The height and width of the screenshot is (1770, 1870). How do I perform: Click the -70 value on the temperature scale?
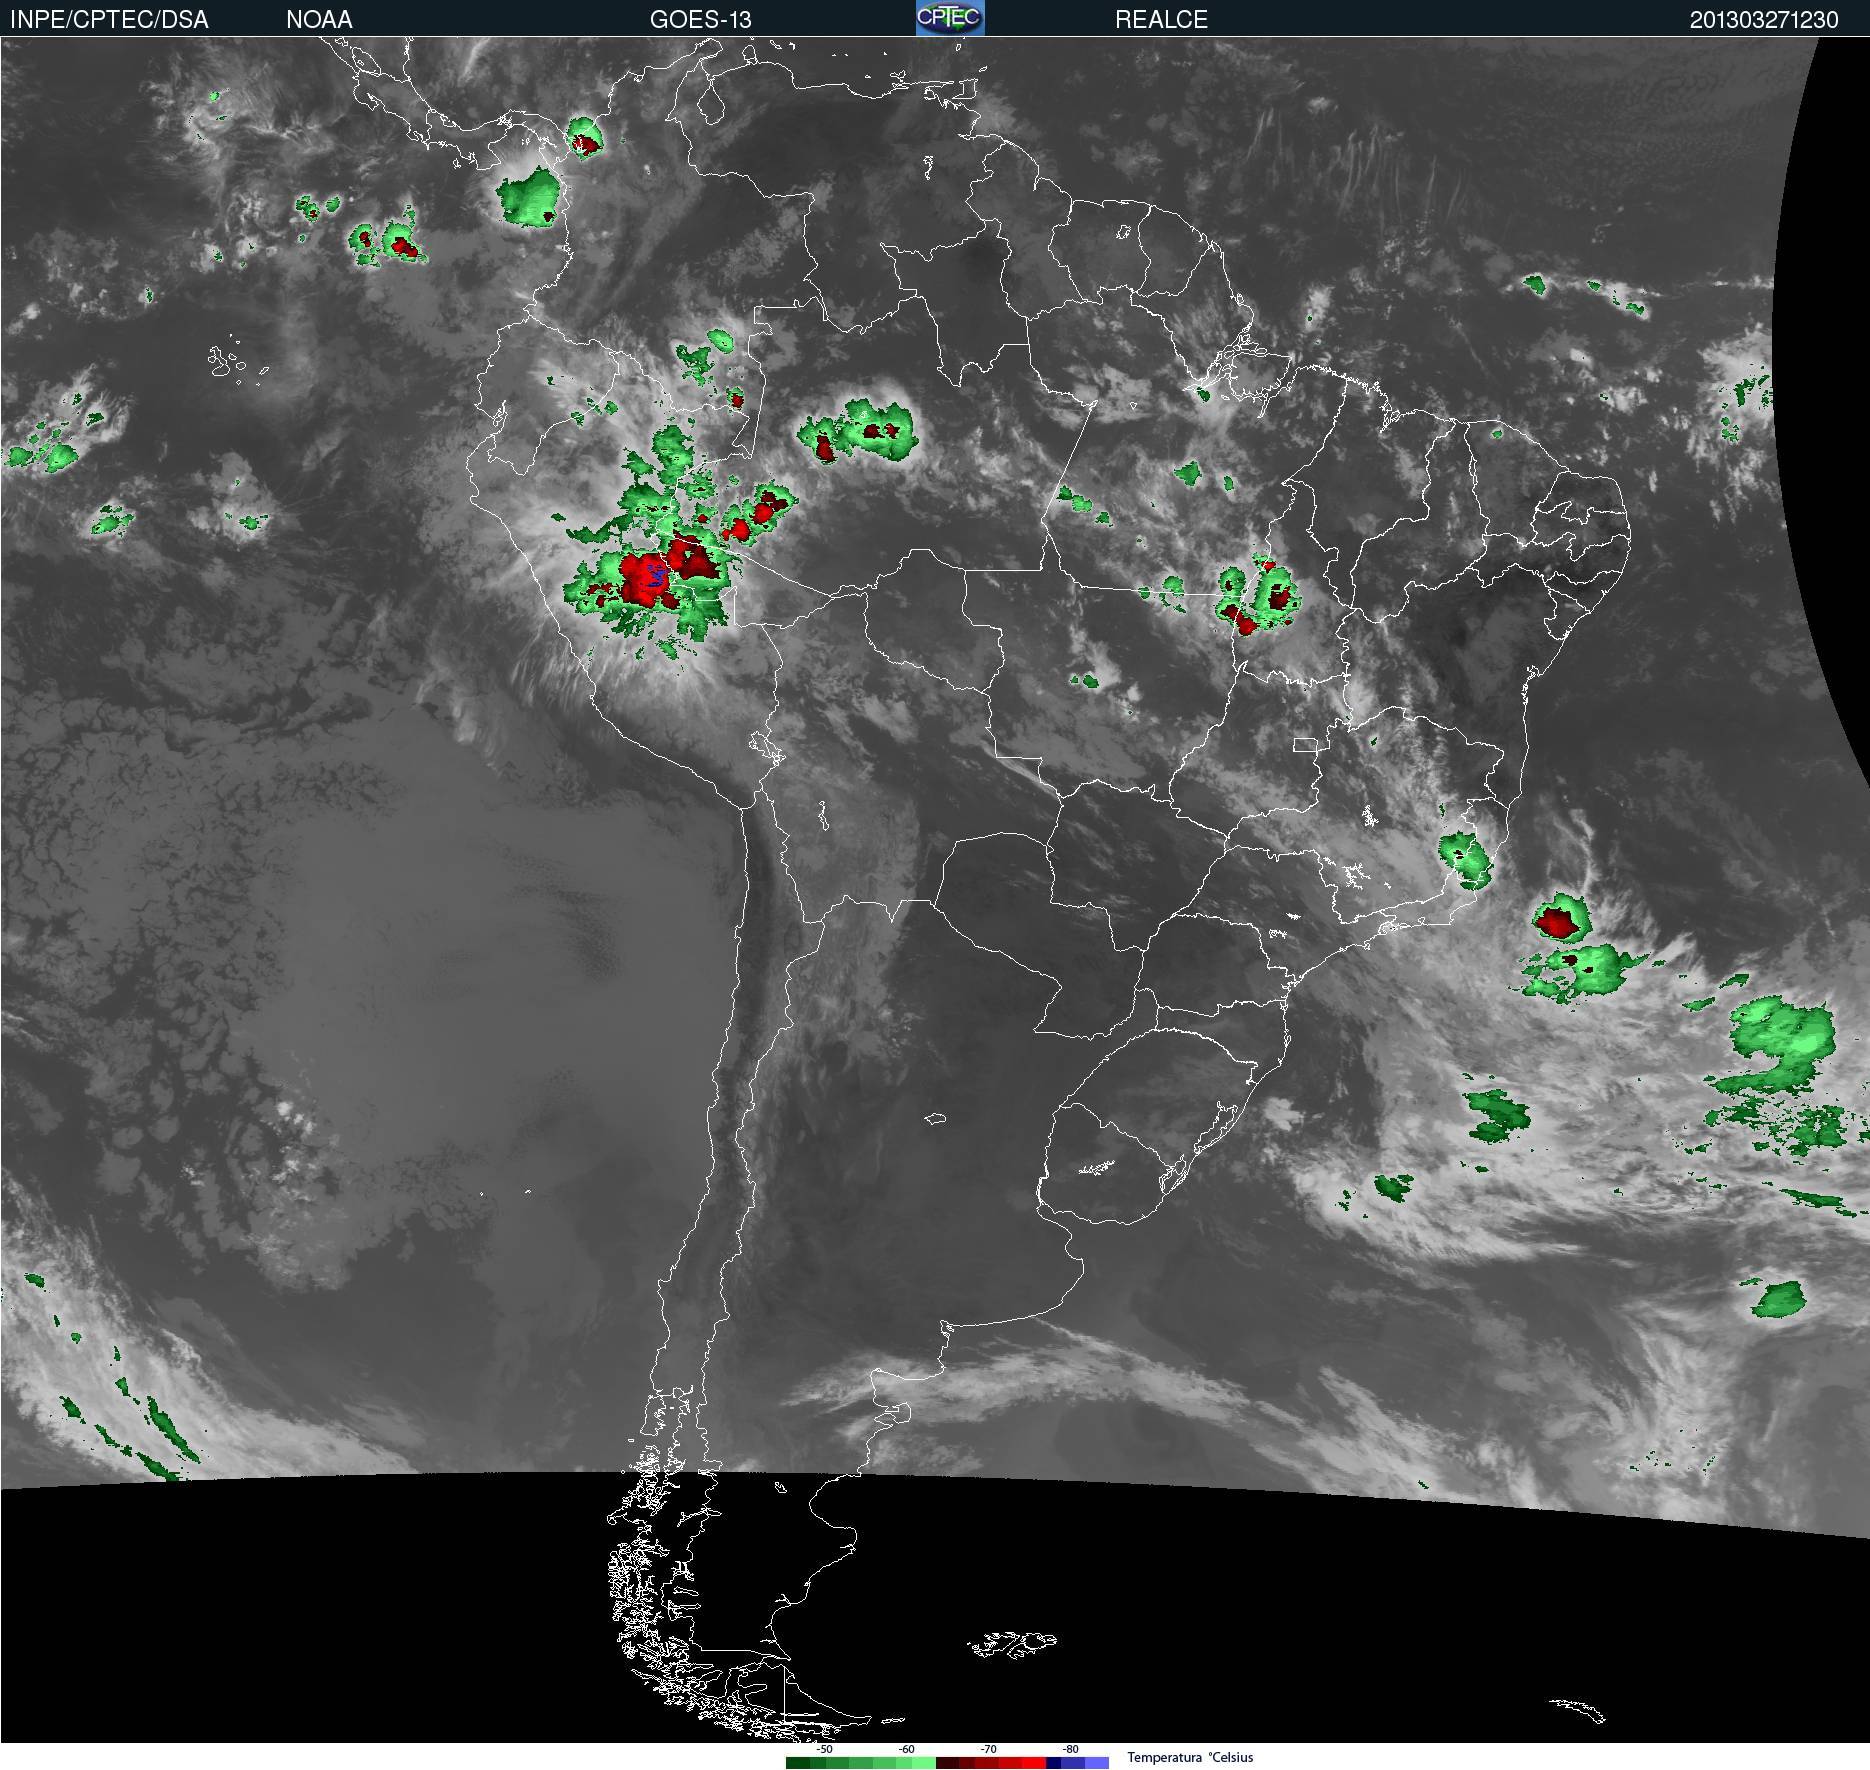click(x=988, y=1749)
